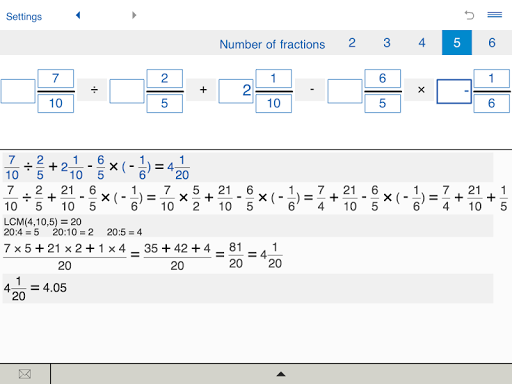Open the hamburger menu icon

pos(495,15)
